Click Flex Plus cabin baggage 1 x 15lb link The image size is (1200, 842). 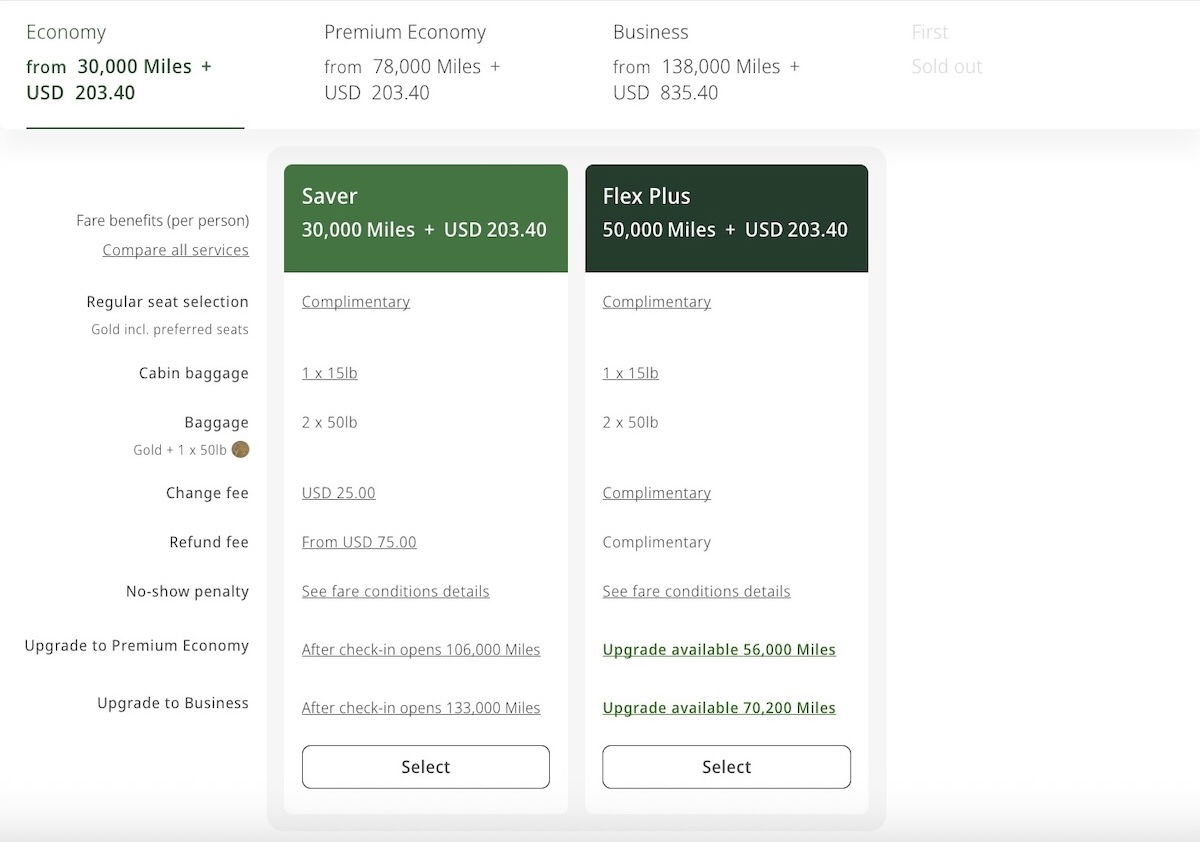[630, 373]
